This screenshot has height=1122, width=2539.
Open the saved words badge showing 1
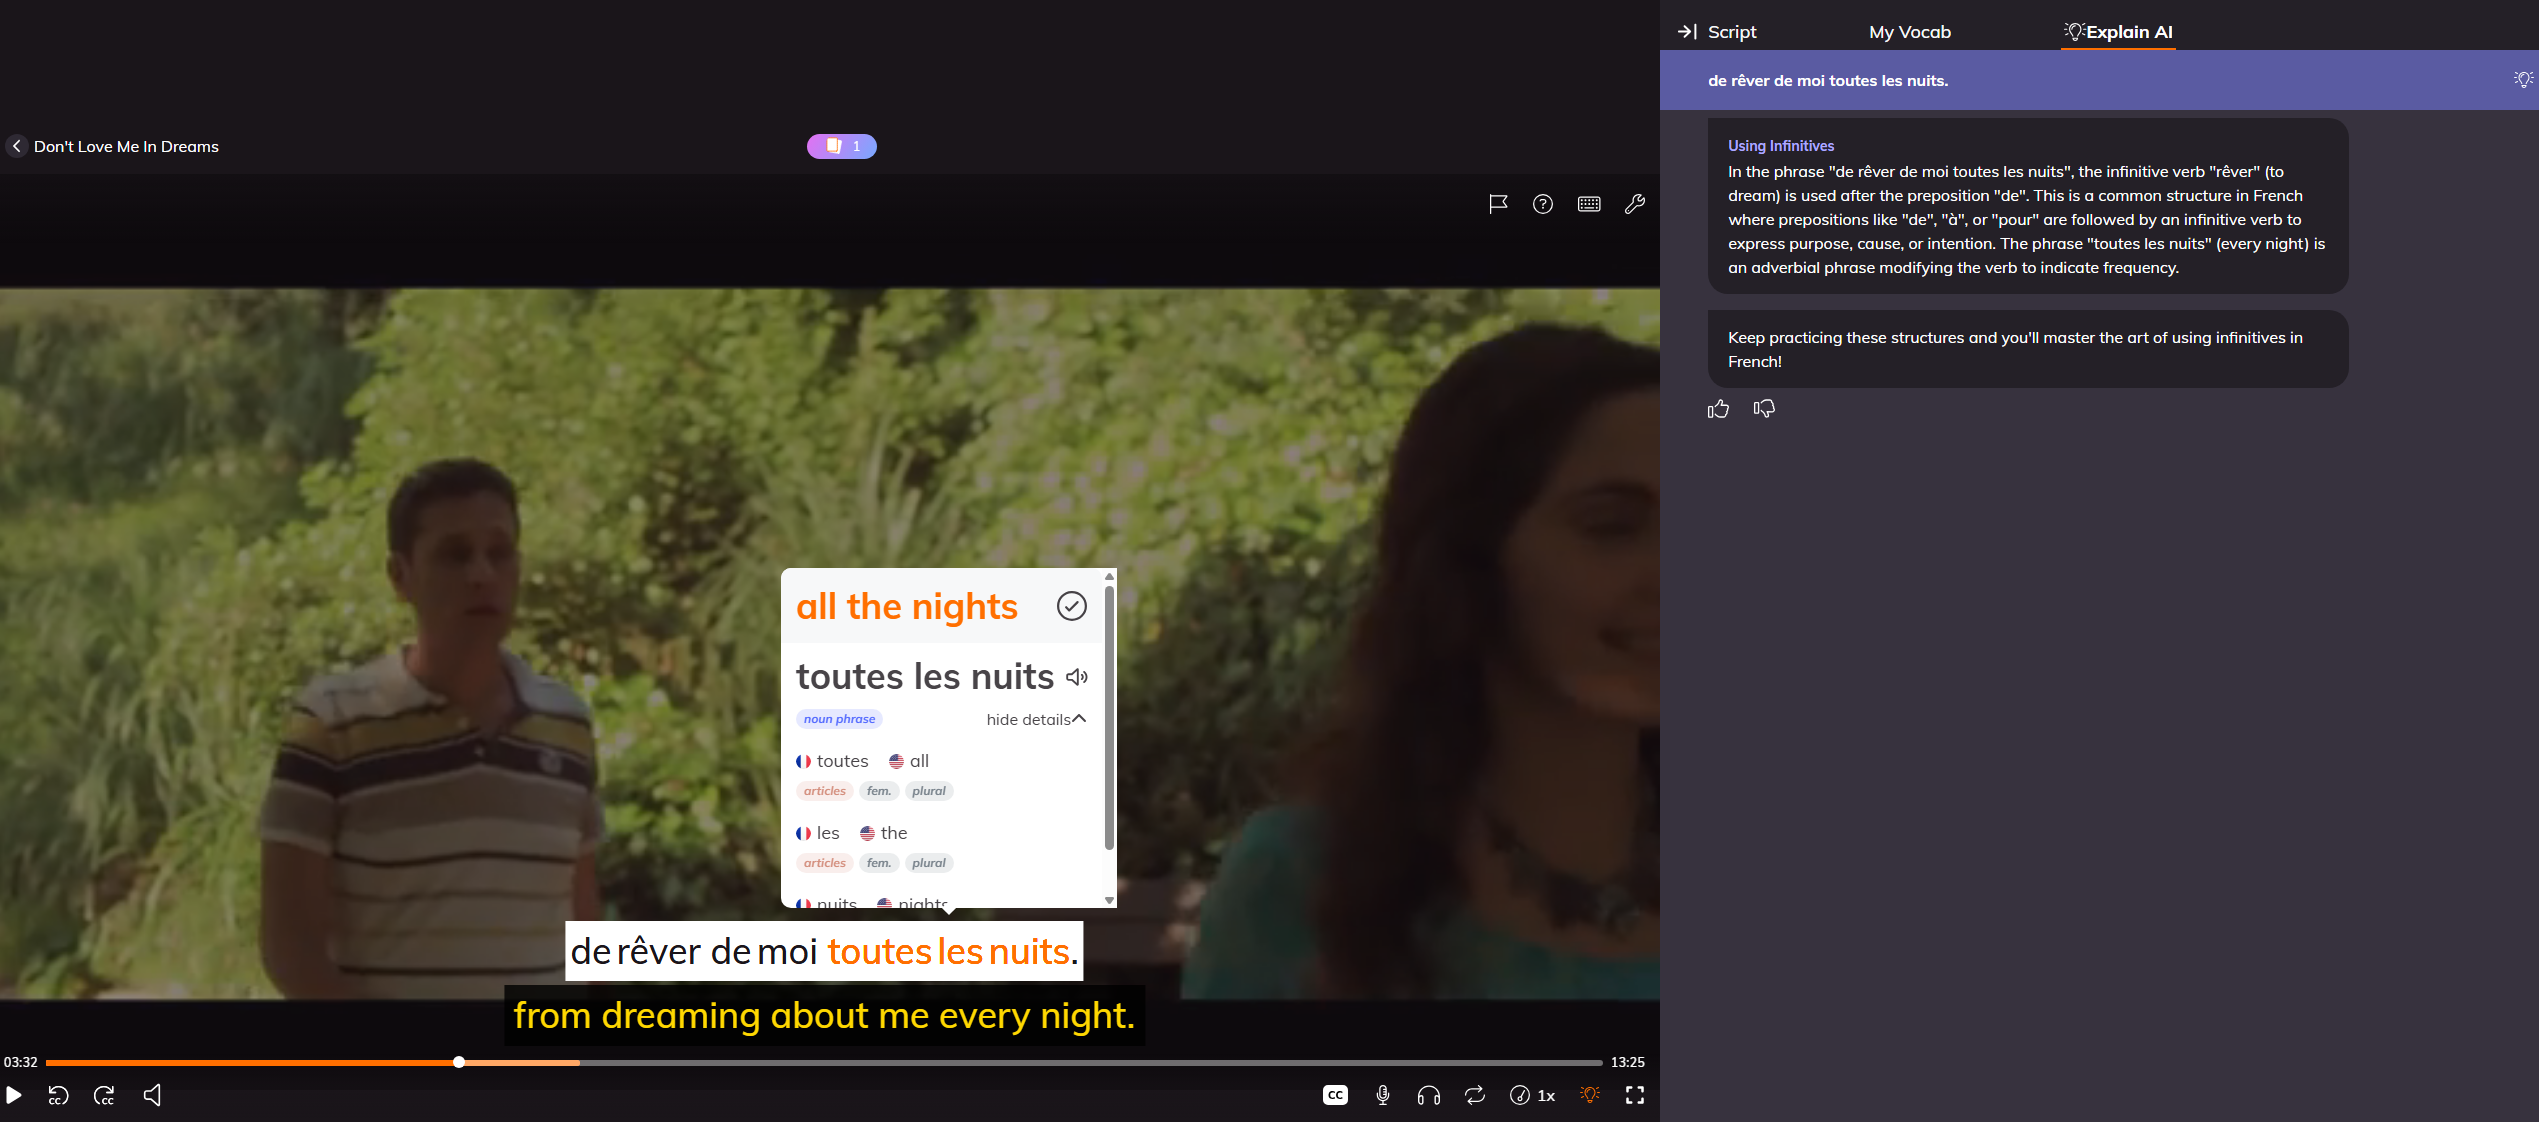(x=842, y=146)
